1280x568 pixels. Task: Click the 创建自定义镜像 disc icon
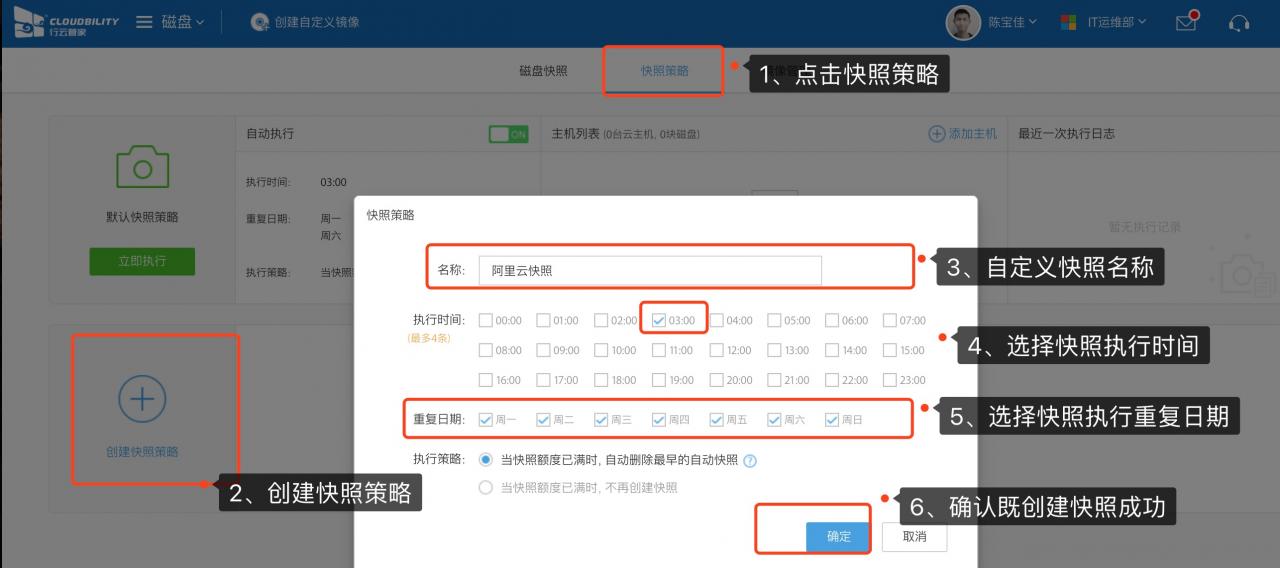[260, 22]
